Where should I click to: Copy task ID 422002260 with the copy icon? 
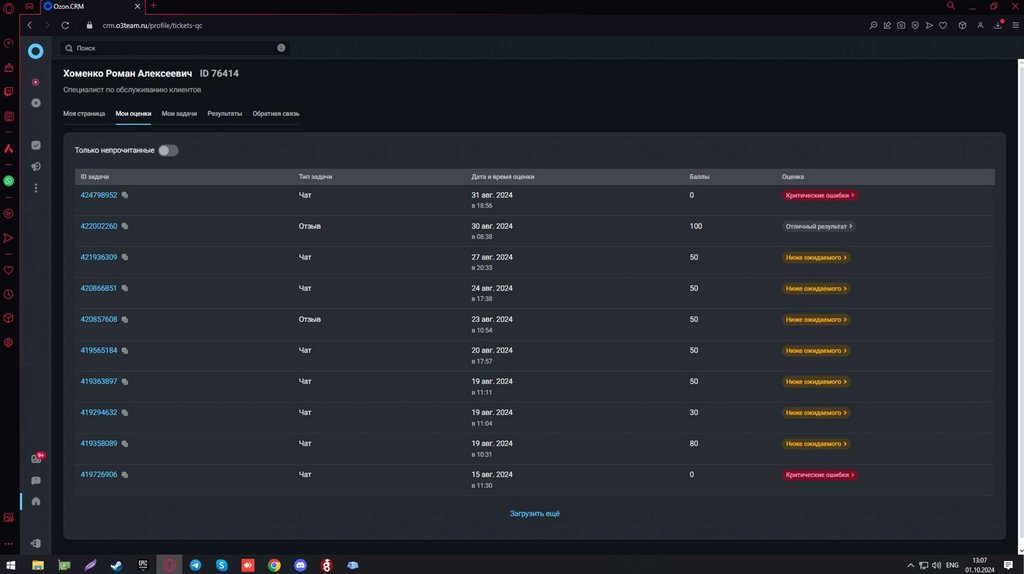tap(125, 227)
